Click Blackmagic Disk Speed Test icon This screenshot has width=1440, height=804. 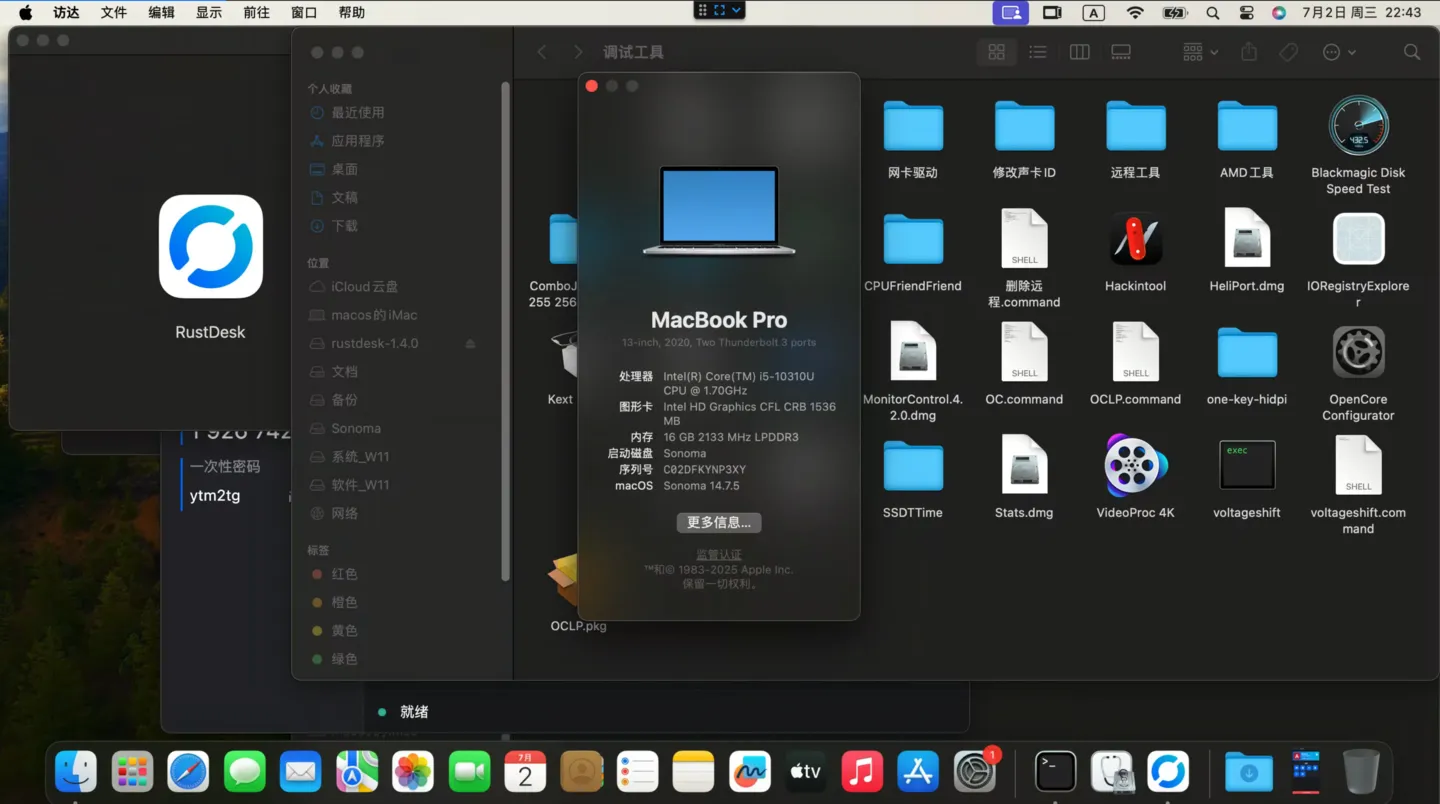pyautogui.click(x=1358, y=126)
